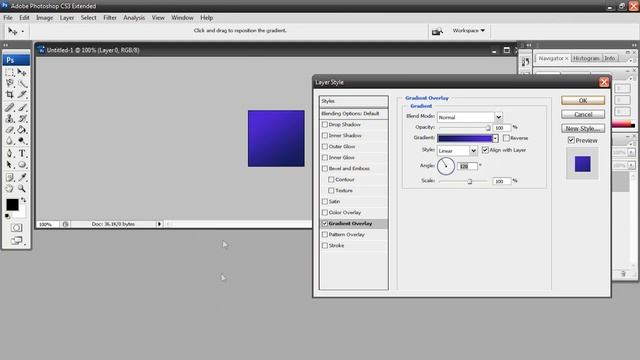Select the Ellipse shape tool
Image resolution: width=640 pixels, height=360 pixels.
[x=22, y=164]
